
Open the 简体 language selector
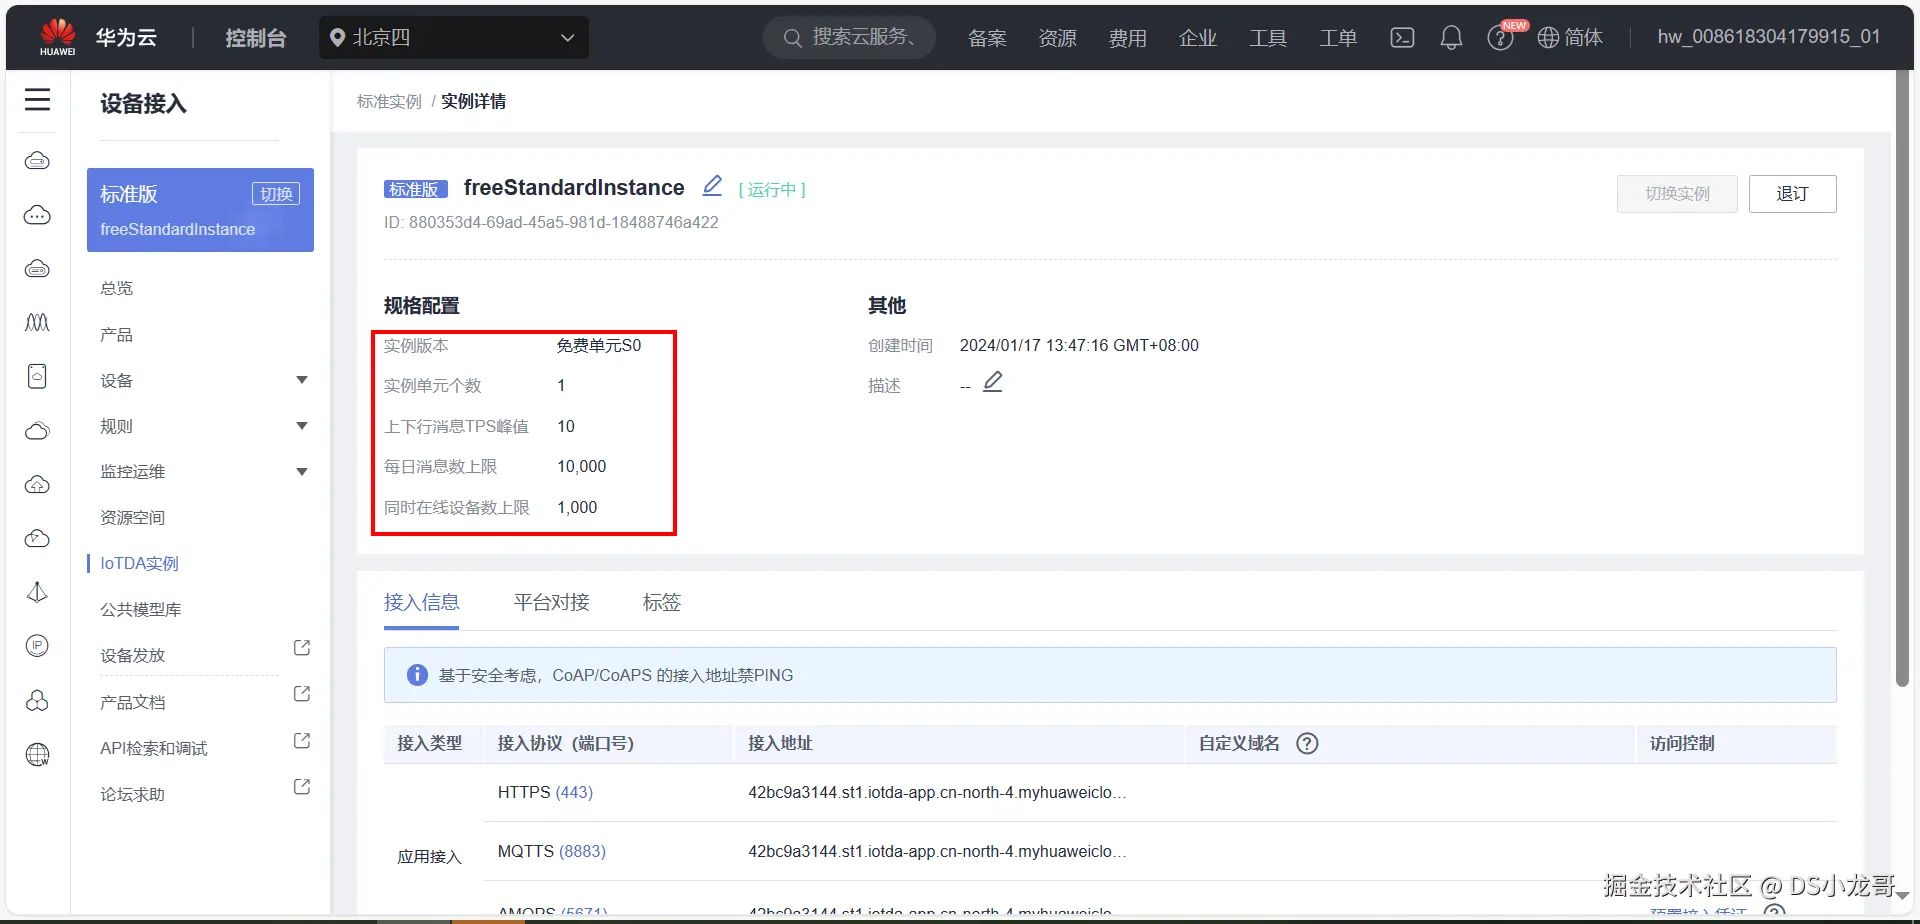pyautogui.click(x=1583, y=38)
